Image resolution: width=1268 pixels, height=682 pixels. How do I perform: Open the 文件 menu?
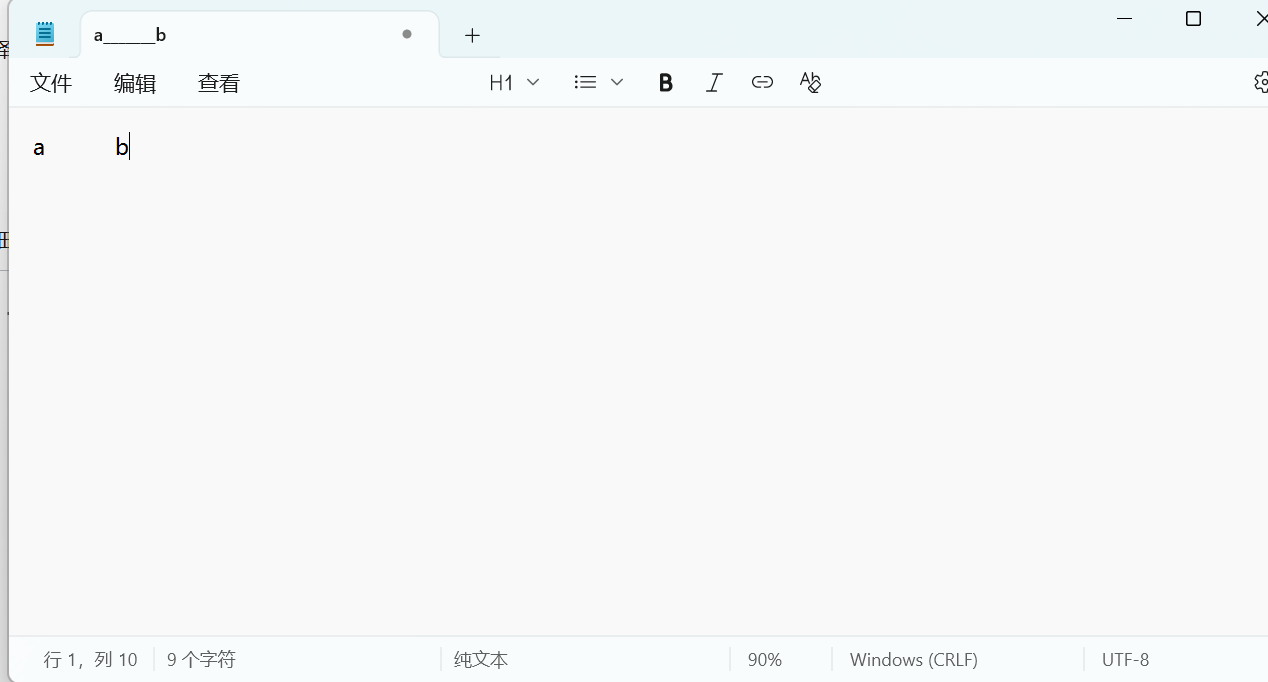pos(51,83)
